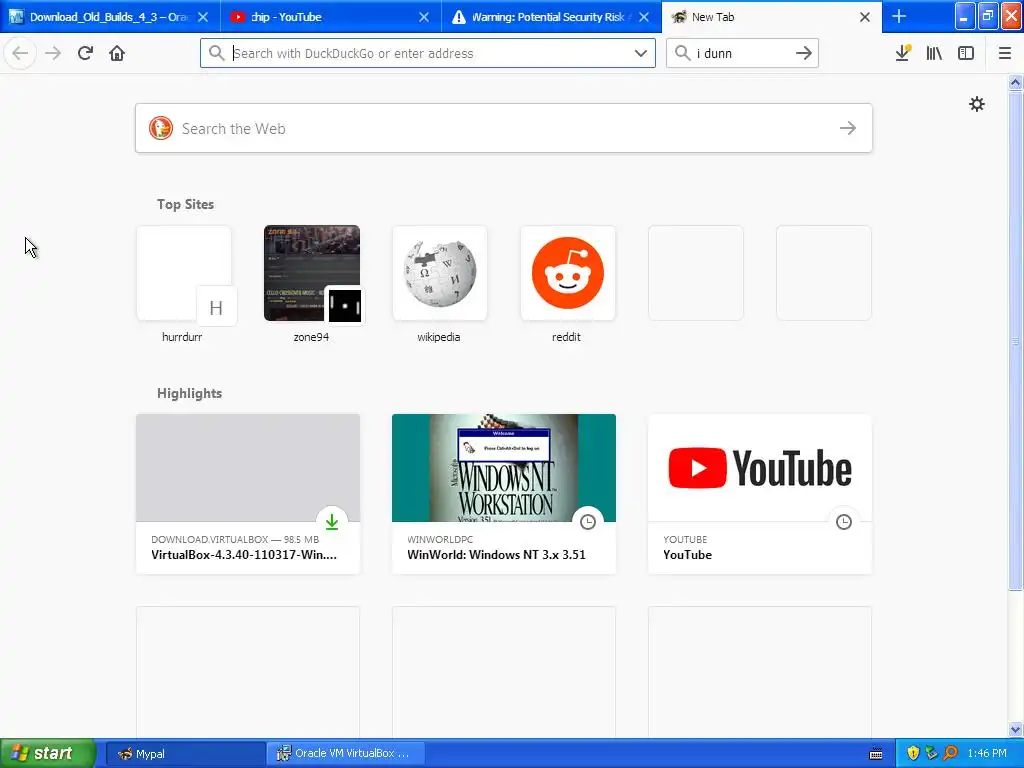Open the home page icon
The width and height of the screenshot is (1024, 768).
click(117, 53)
